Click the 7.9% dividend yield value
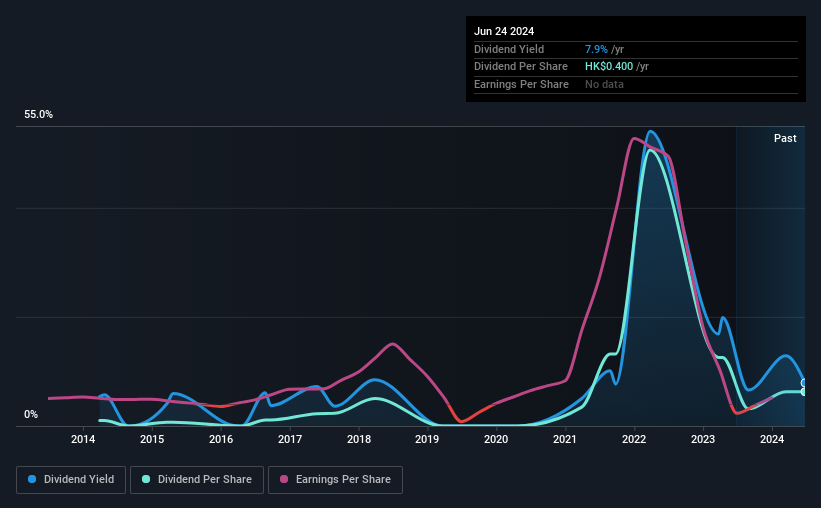 596,49
